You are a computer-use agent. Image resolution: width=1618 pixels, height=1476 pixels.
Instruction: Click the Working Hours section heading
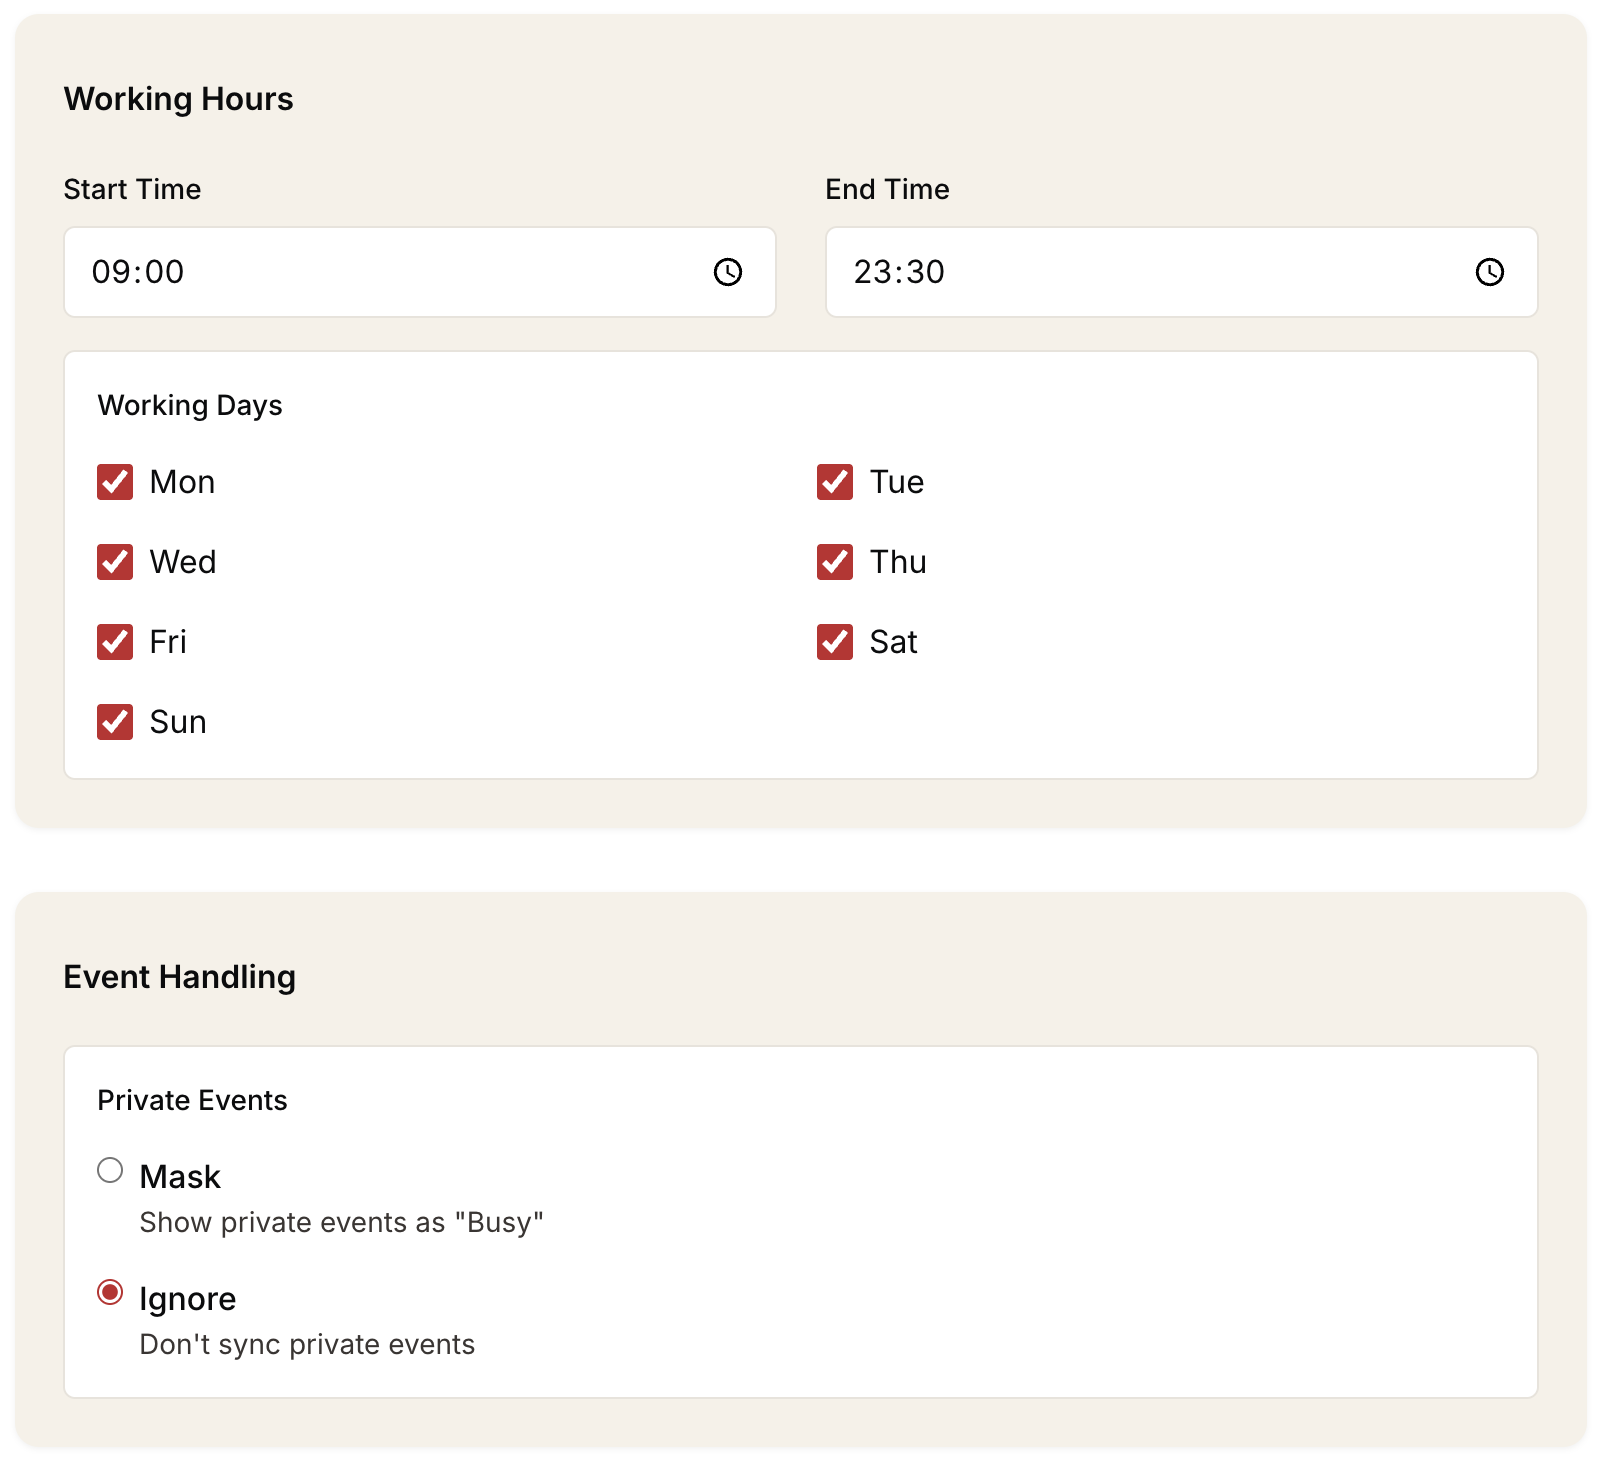coord(178,98)
